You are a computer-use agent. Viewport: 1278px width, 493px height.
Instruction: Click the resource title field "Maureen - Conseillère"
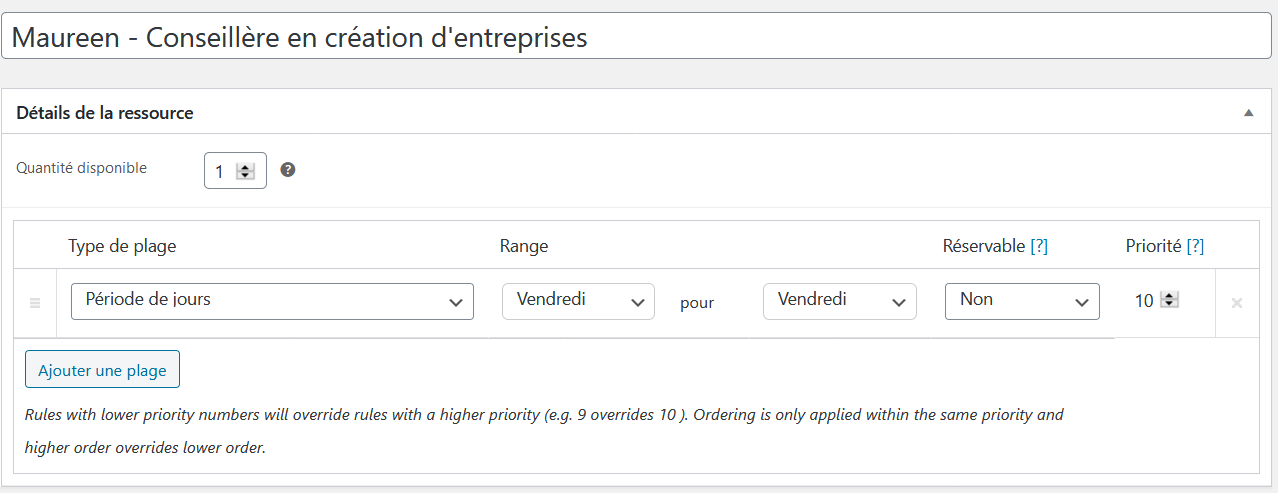[x=637, y=39]
